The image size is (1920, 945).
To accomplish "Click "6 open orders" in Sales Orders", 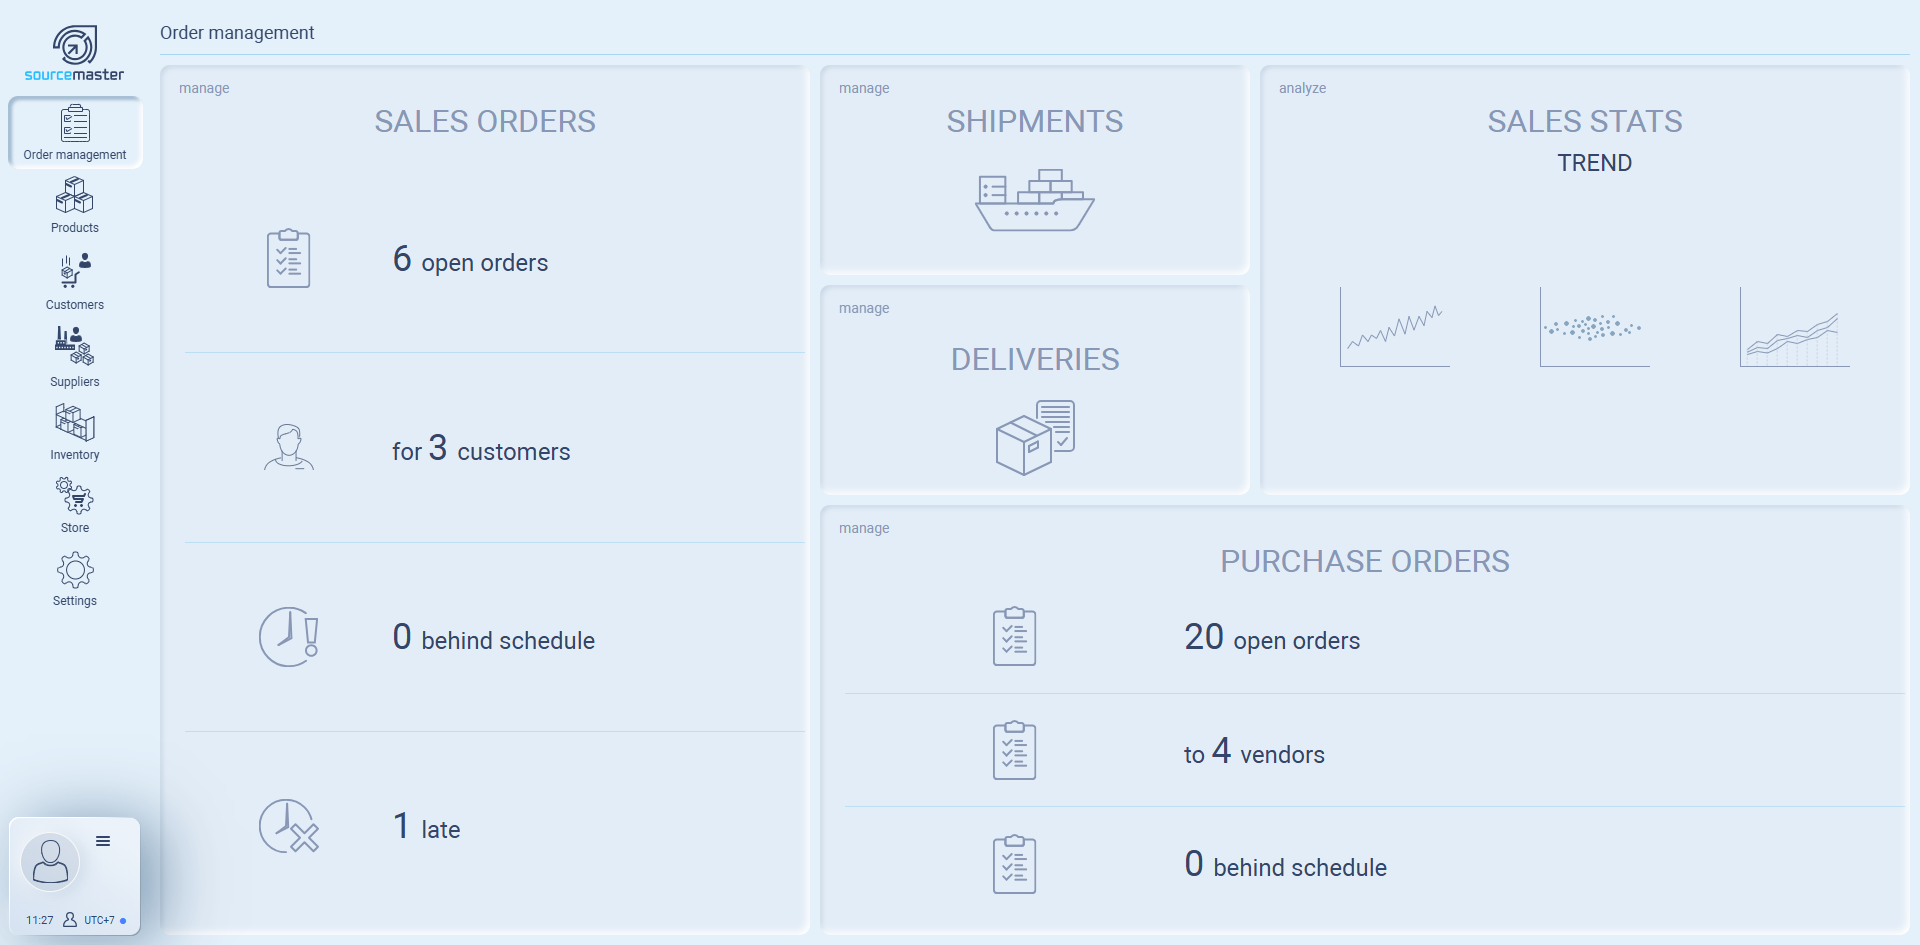I will pos(470,260).
